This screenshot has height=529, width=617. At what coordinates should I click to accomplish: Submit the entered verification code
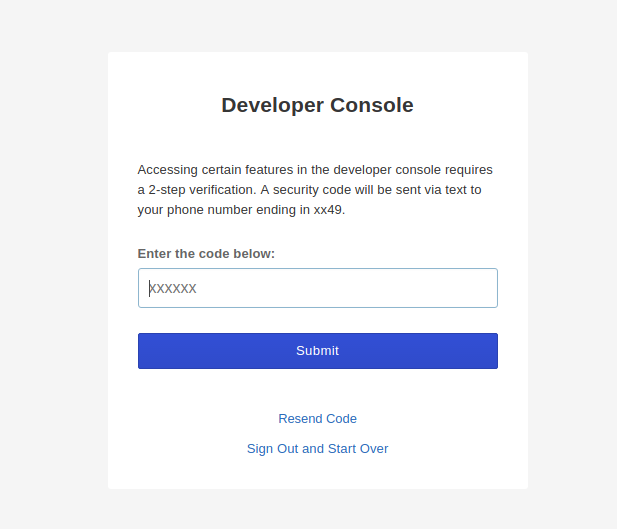pyautogui.click(x=317, y=351)
